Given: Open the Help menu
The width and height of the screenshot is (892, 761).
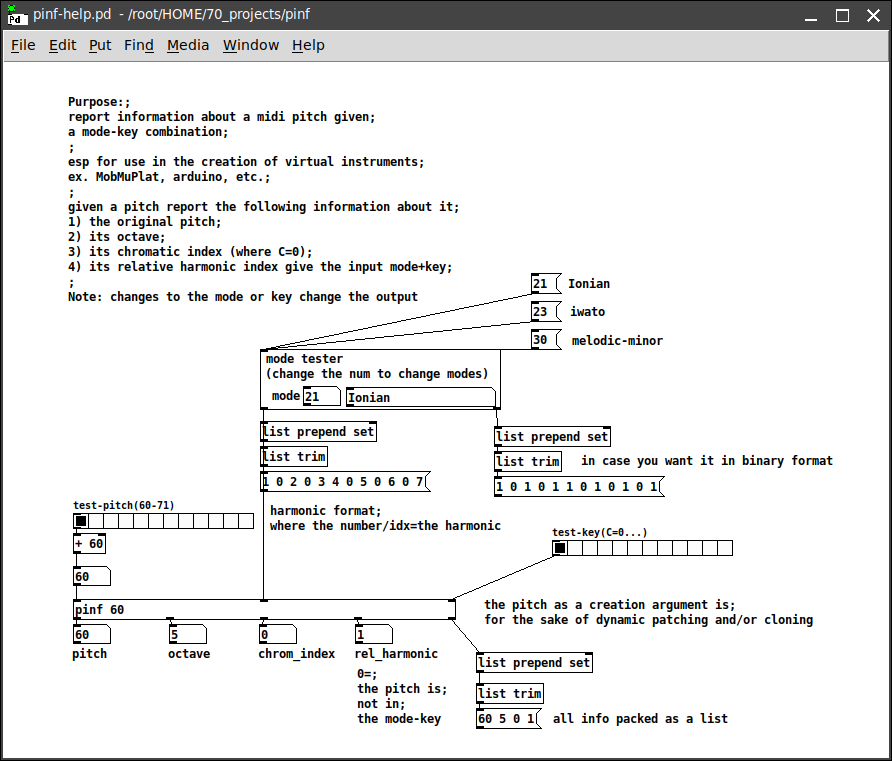Looking at the screenshot, I should pyautogui.click(x=308, y=45).
